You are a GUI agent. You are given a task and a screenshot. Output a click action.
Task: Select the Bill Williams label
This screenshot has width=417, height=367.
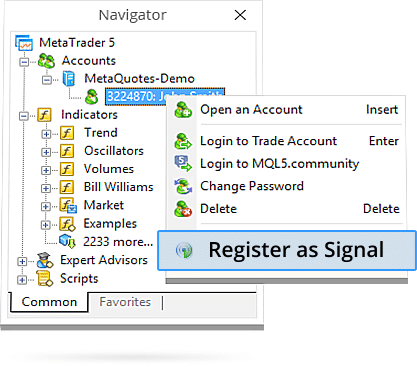tap(118, 187)
